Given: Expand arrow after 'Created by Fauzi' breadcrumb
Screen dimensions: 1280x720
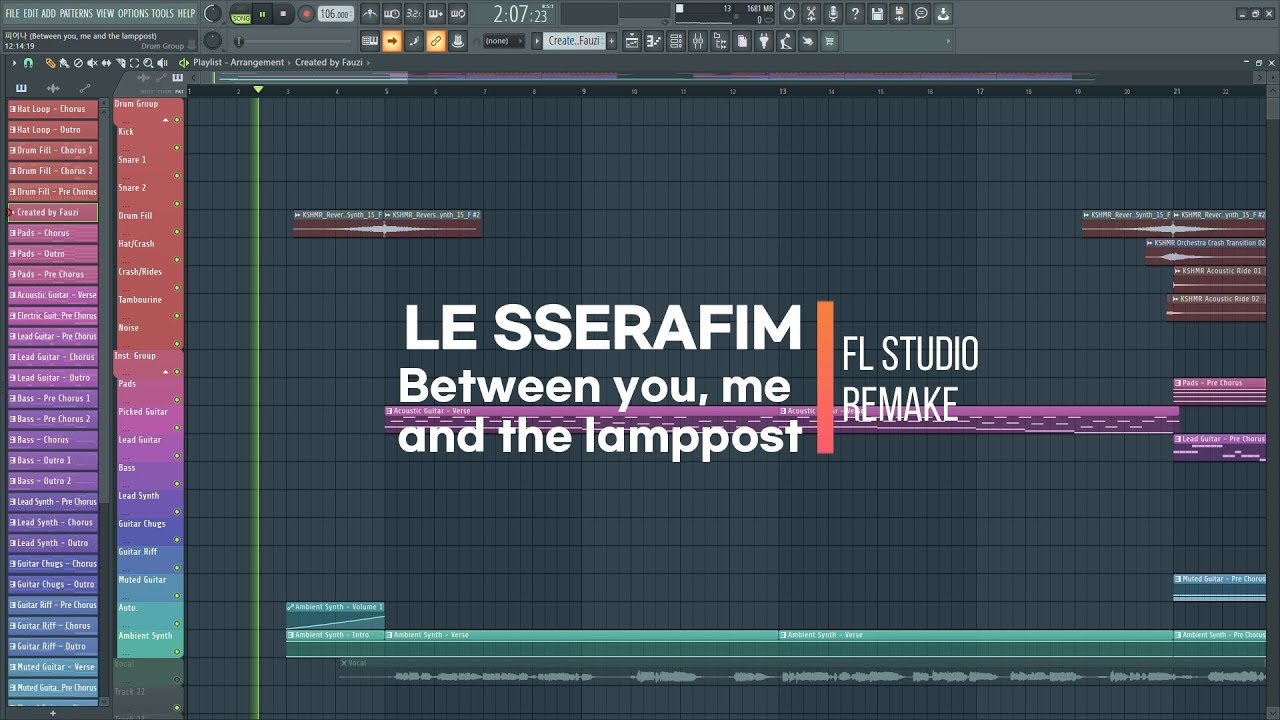Looking at the screenshot, I should pos(369,62).
